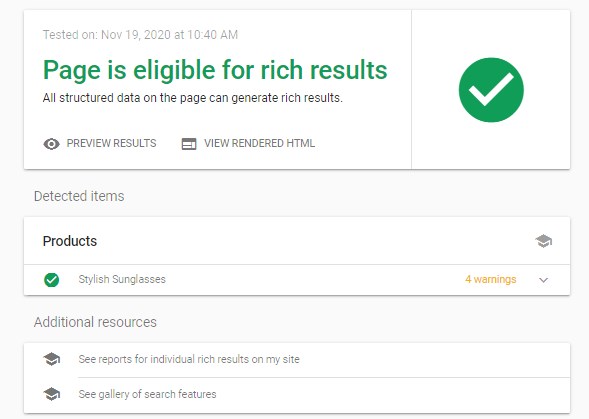
Task: Click the rendered HTML window icon
Action: tap(189, 144)
